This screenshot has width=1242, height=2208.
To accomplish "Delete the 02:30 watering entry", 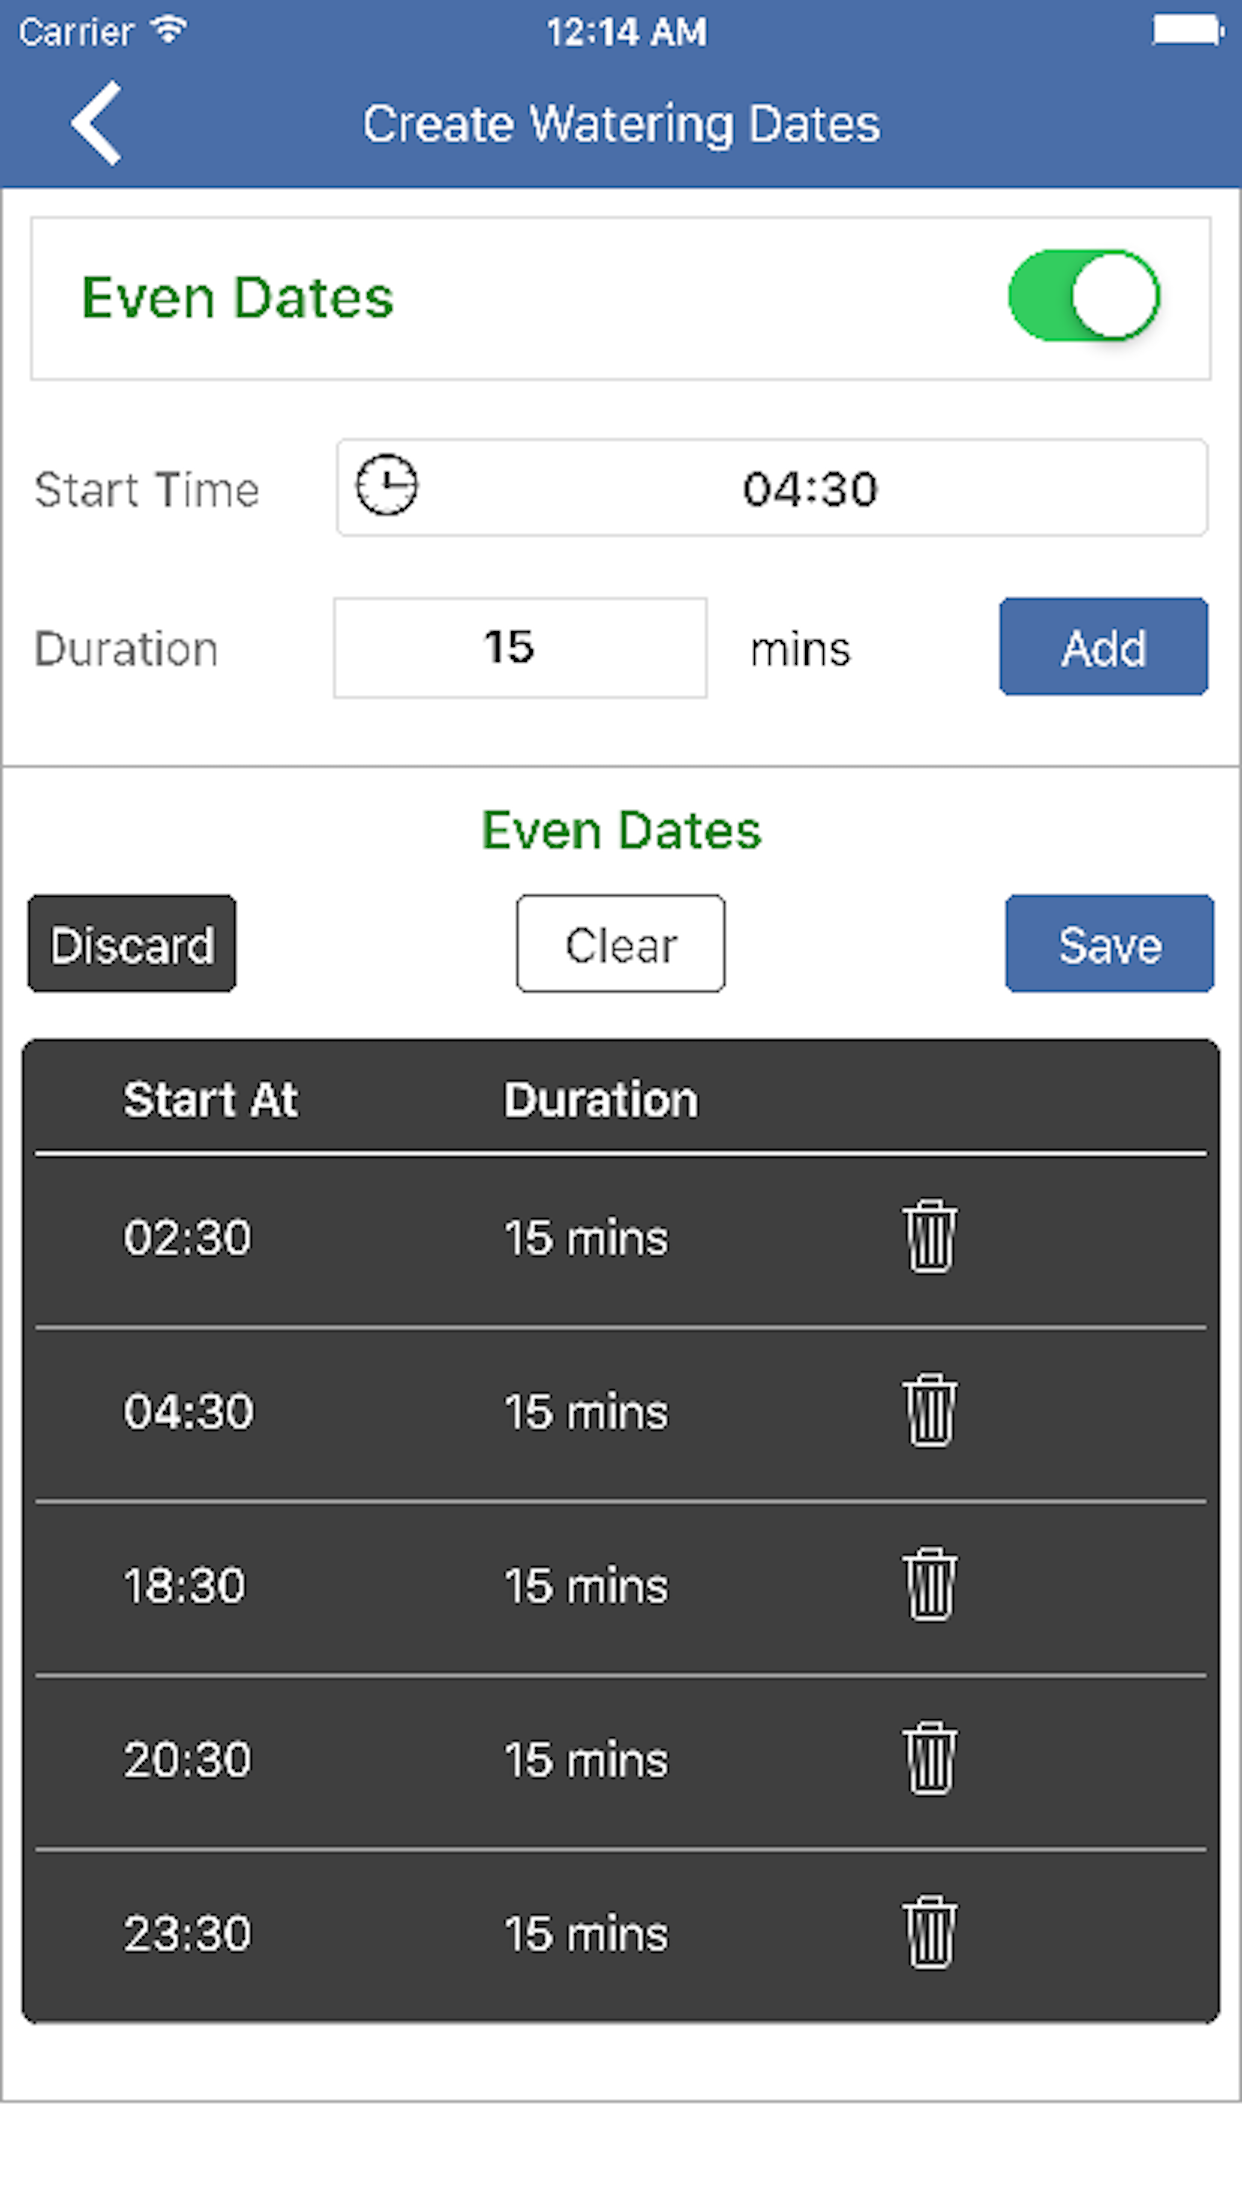I will [930, 1238].
